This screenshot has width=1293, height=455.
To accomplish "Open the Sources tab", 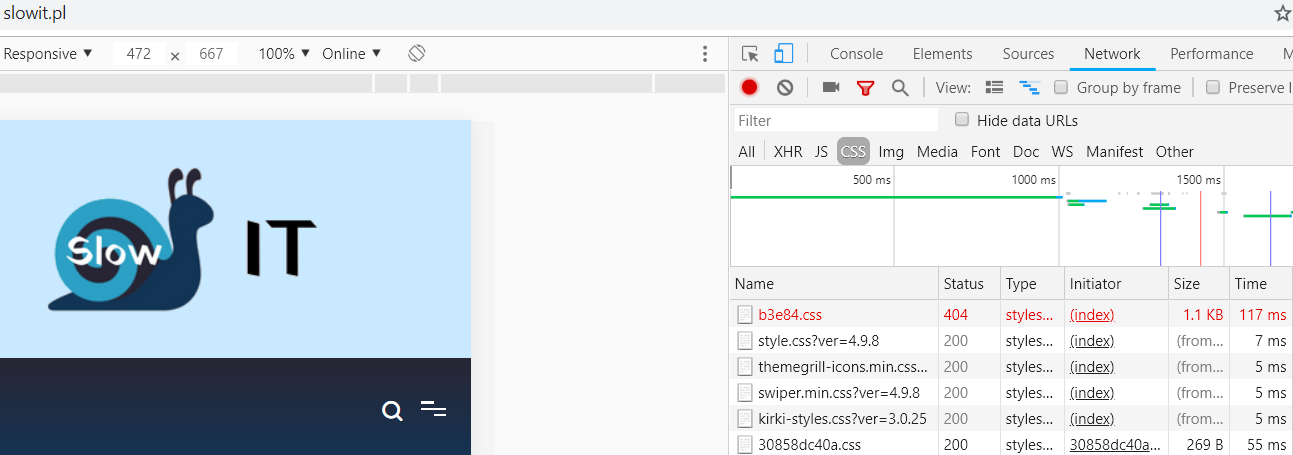I will 1028,54.
